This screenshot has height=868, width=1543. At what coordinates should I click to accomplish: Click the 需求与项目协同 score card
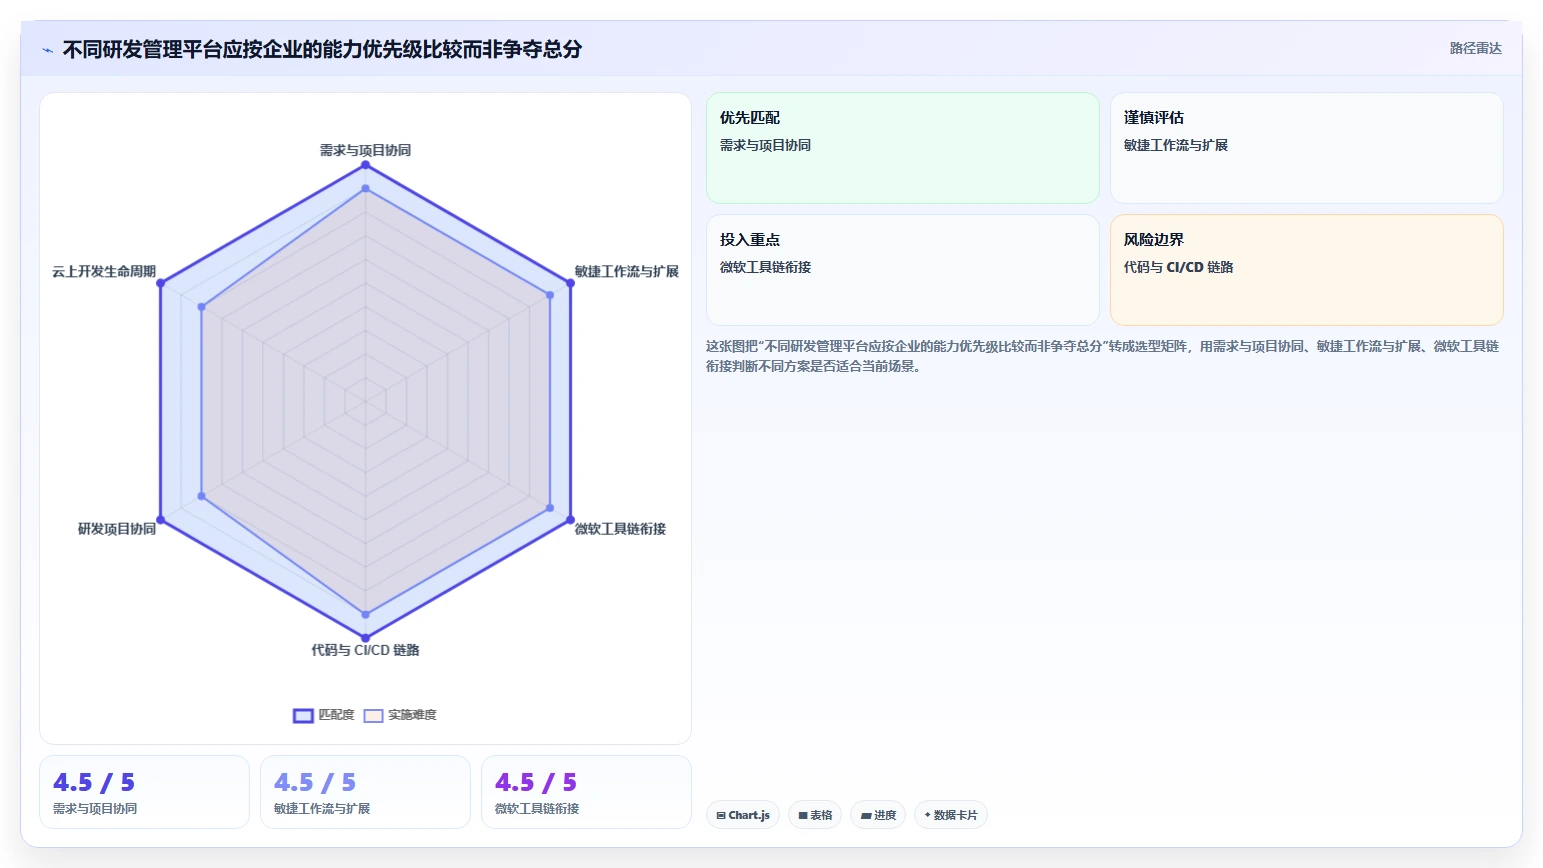click(x=144, y=792)
